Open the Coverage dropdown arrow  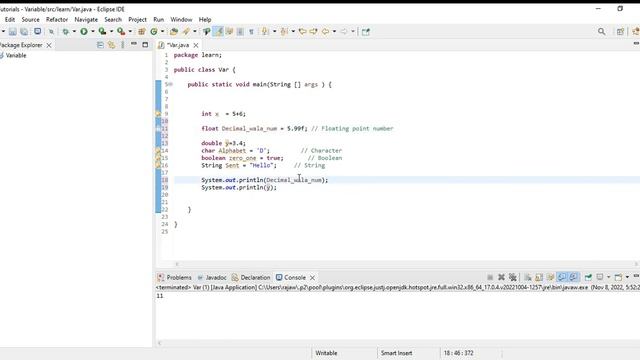[111, 31]
